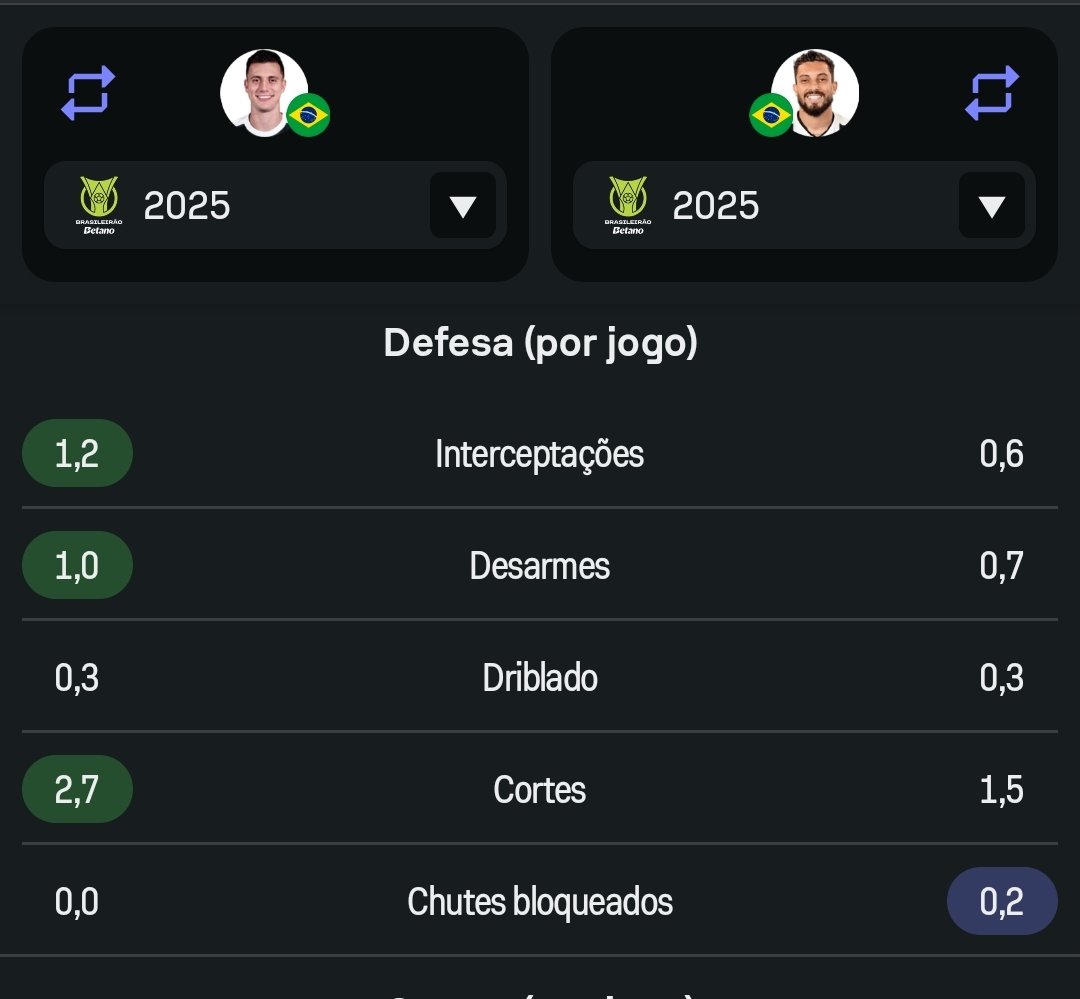Open the right 2025 season dropdown arrow
Screen dimensions: 1080x999
pyautogui.click(x=991, y=206)
